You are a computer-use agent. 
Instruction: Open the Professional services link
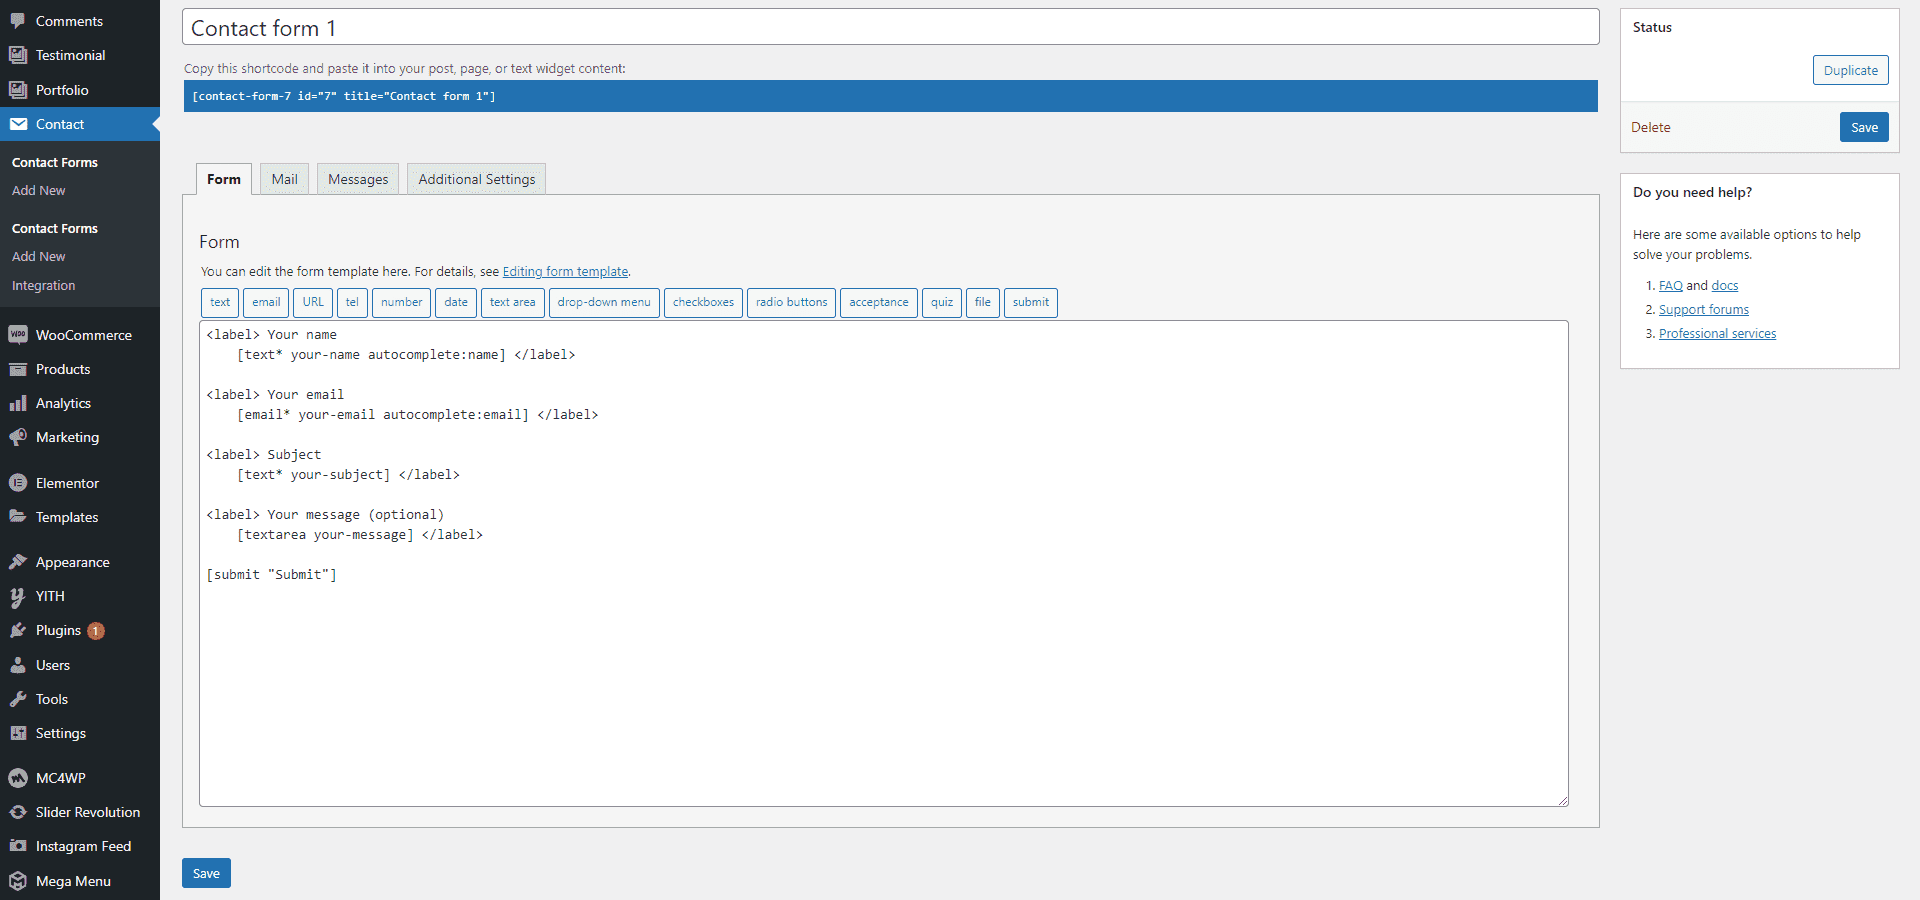(1717, 333)
